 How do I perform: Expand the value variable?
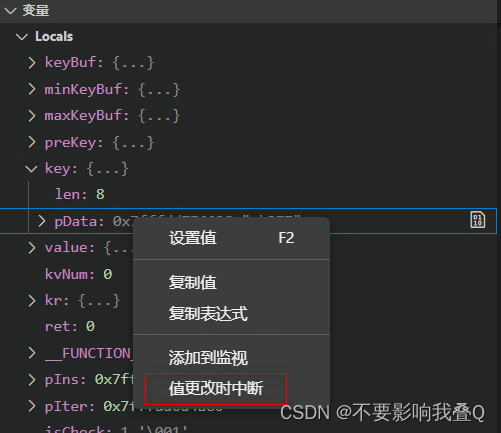coord(32,248)
